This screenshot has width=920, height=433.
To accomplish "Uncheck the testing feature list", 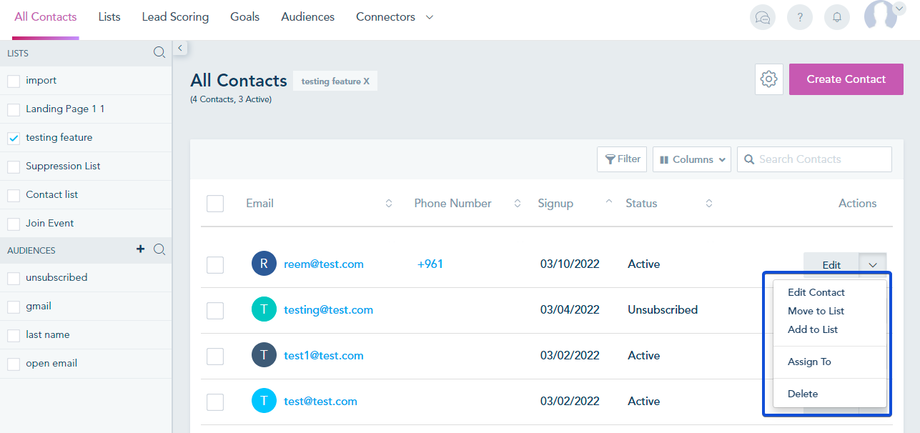I will (14, 138).
